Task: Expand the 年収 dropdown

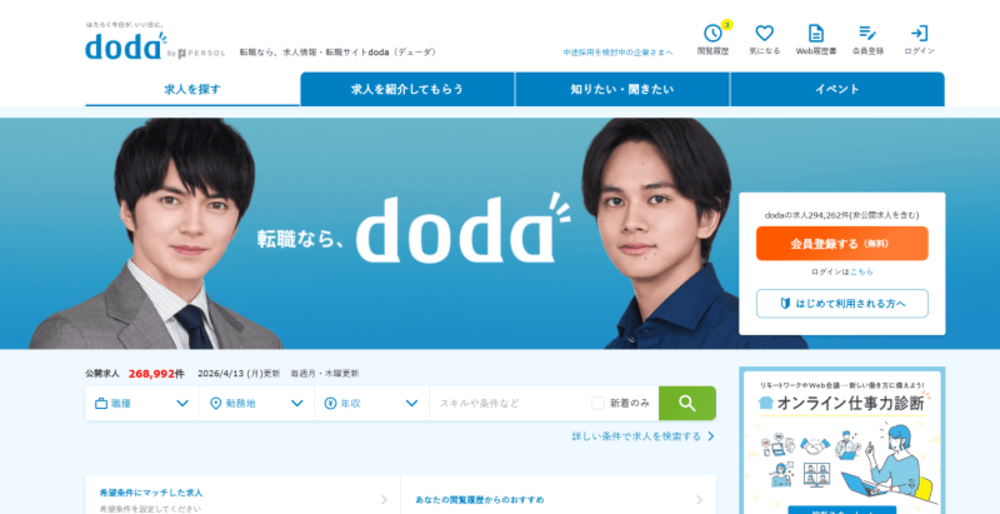Action: click(x=372, y=403)
